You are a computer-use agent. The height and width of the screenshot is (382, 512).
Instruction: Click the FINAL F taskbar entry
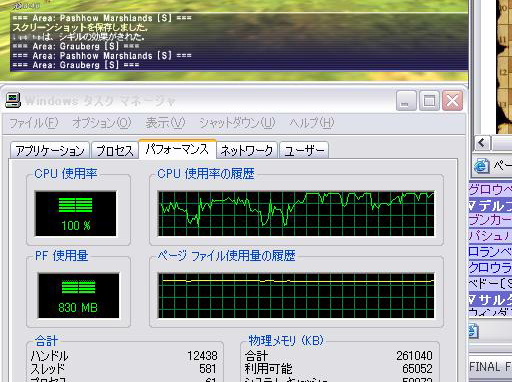pos(490,367)
